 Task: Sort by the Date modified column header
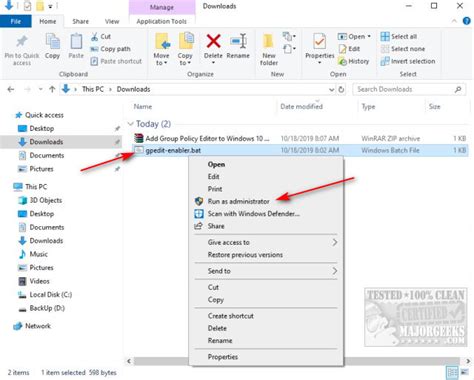tap(301, 107)
